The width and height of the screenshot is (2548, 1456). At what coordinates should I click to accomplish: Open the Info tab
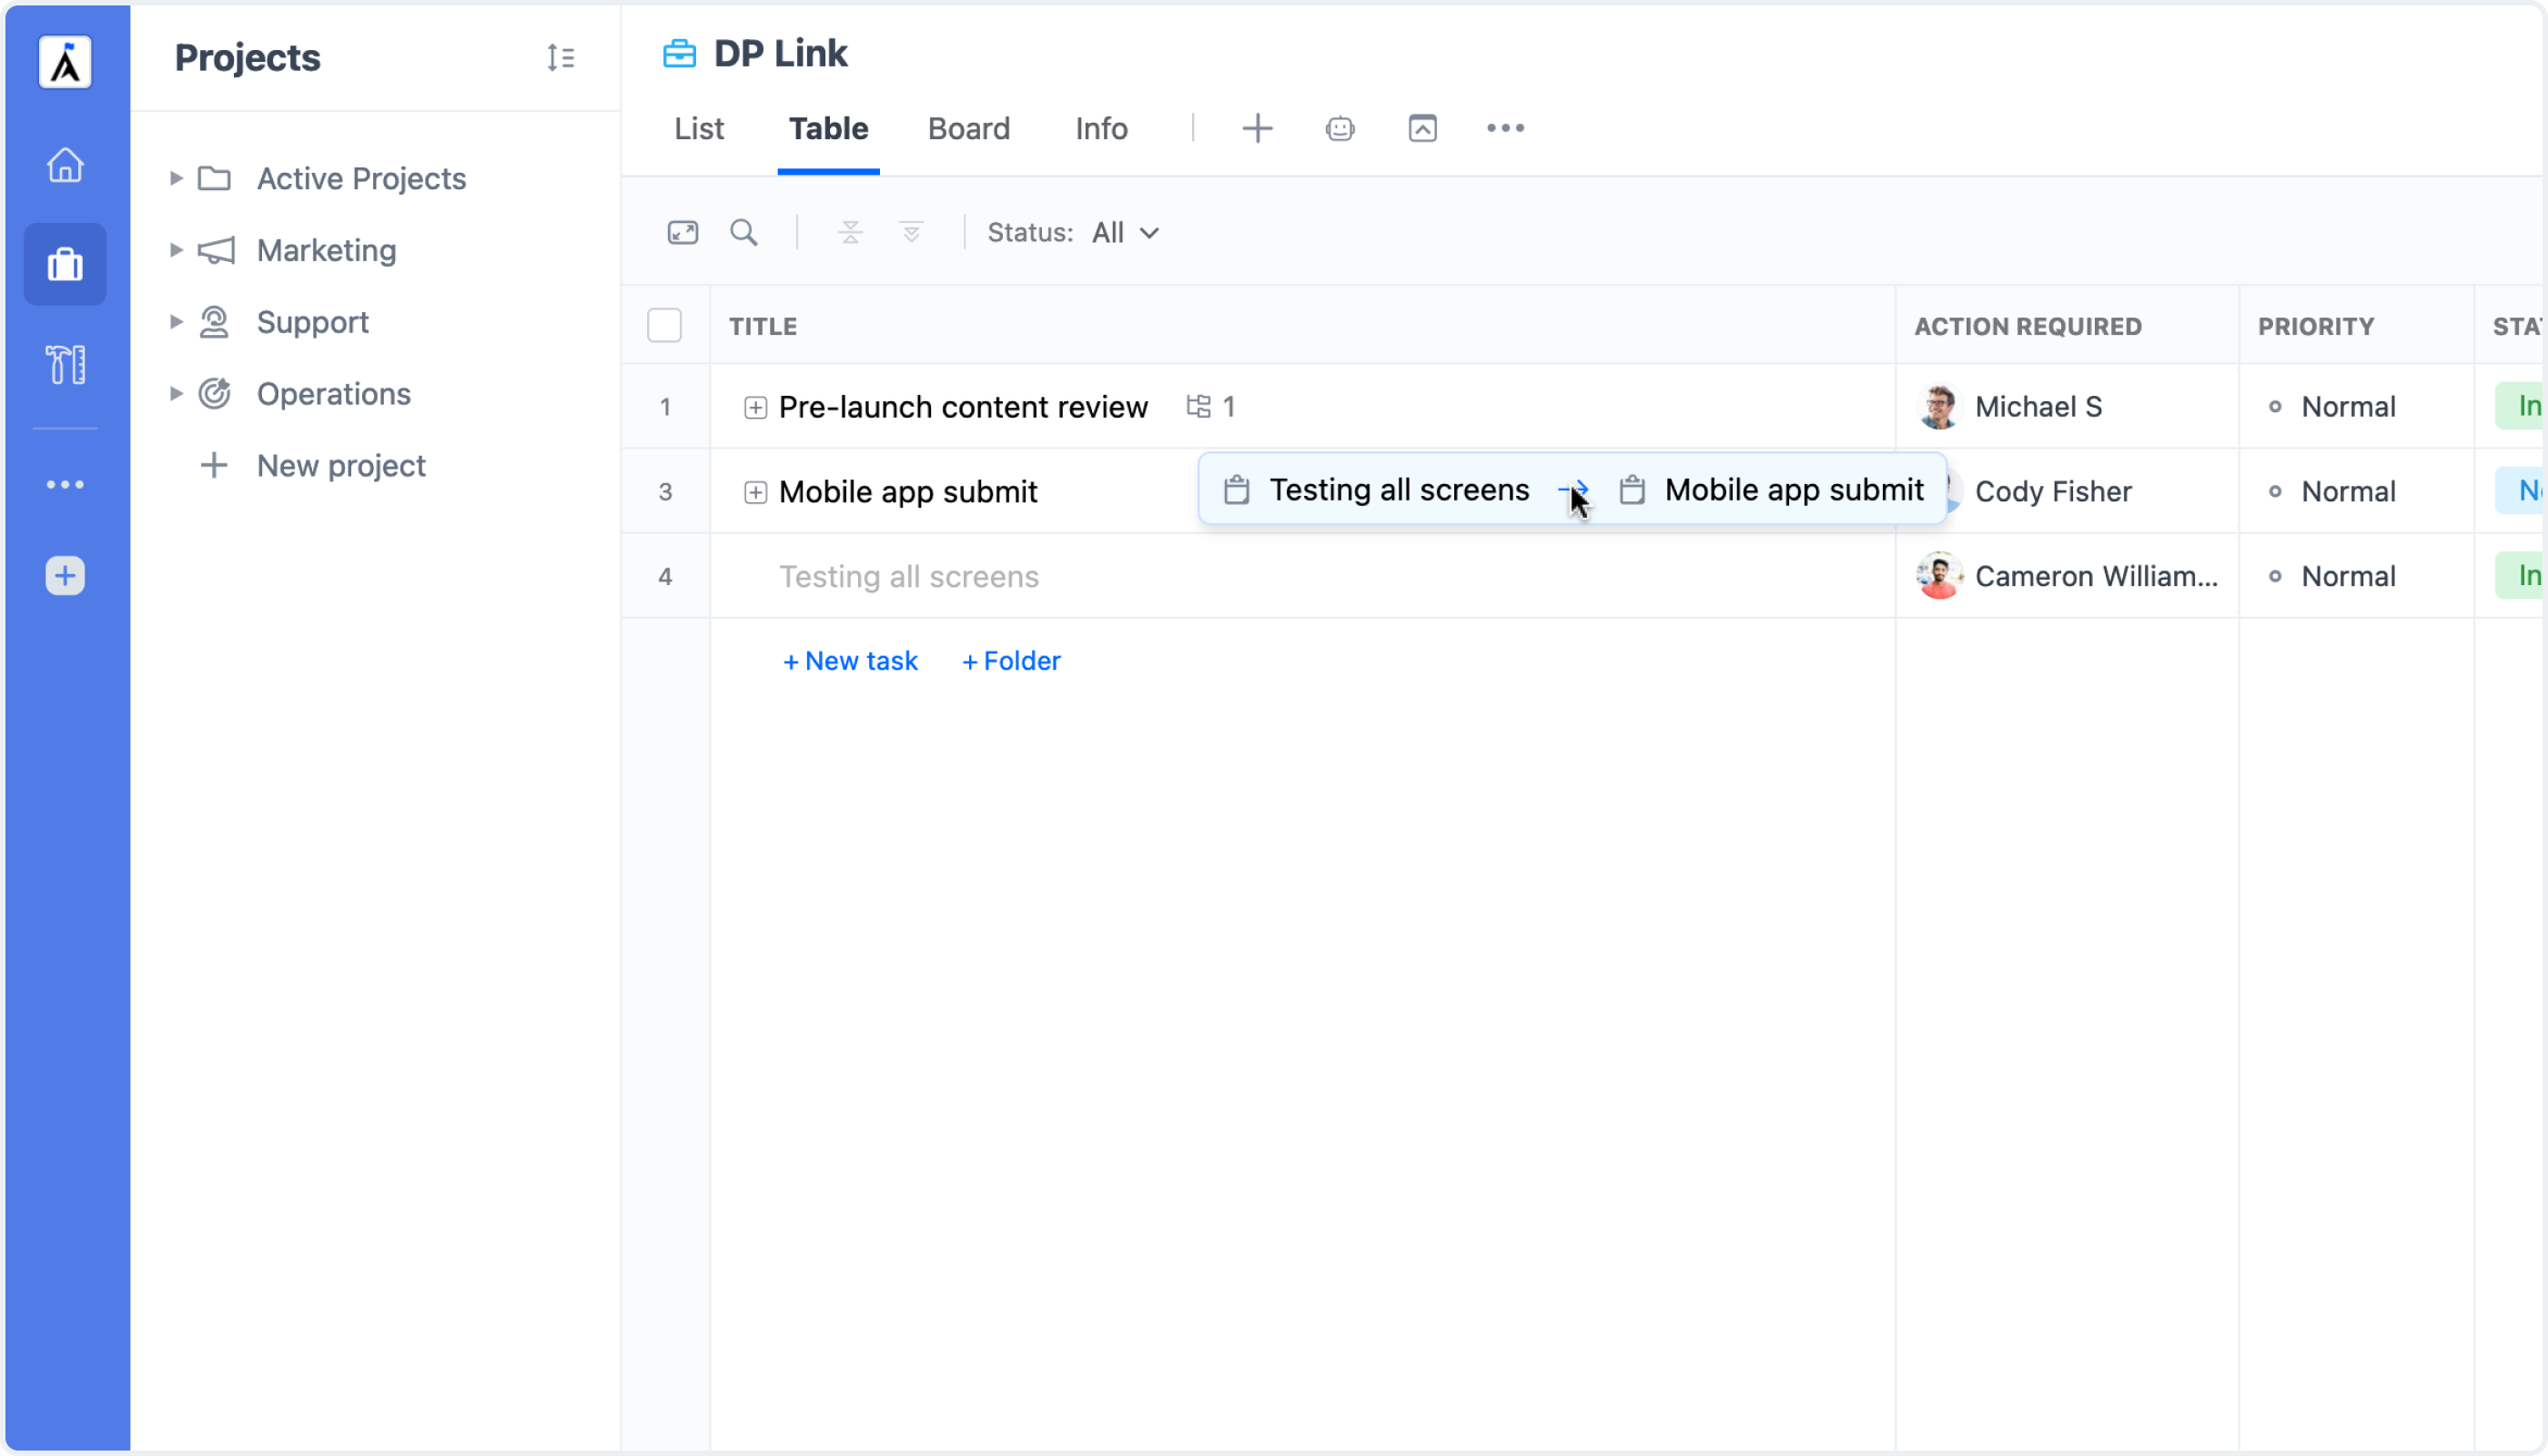pyautogui.click(x=1101, y=129)
